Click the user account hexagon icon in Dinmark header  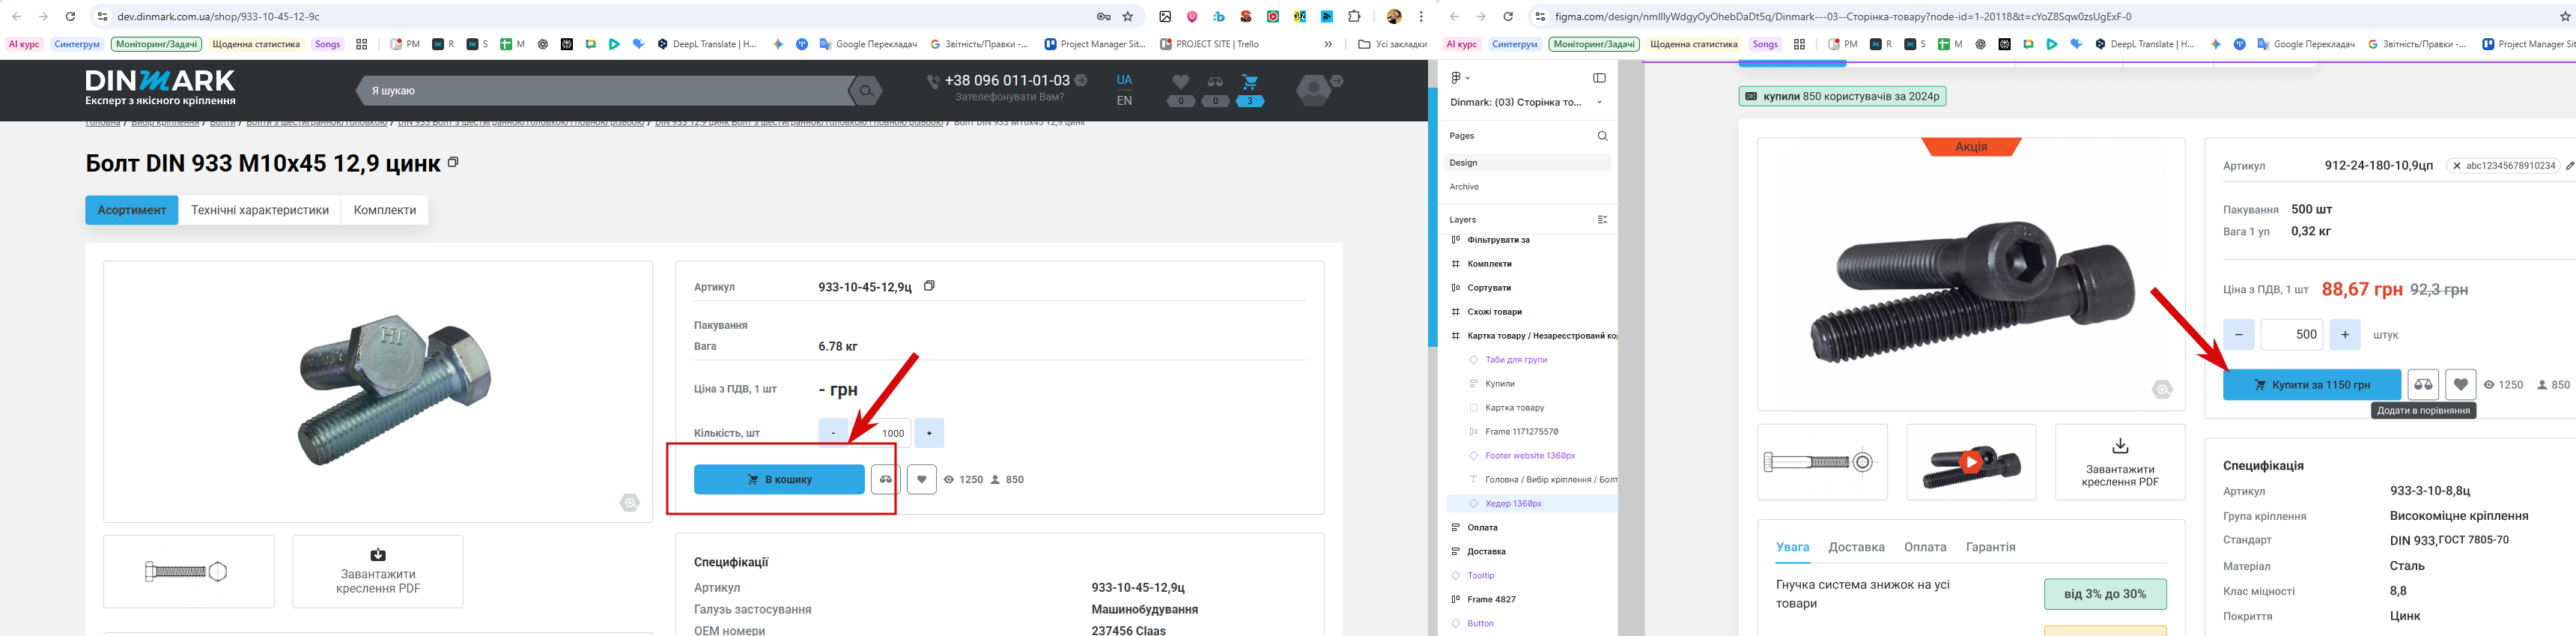pyautogui.click(x=1314, y=90)
